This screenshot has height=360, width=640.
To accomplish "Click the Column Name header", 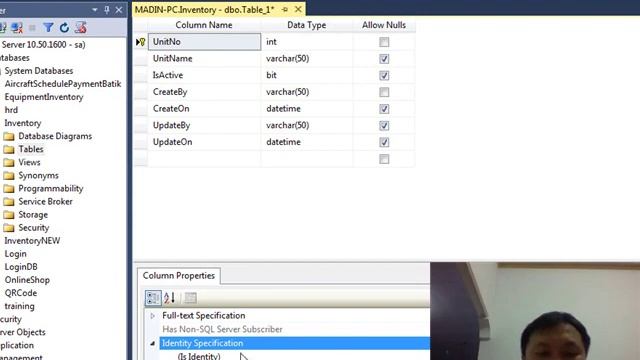I will pos(204,25).
